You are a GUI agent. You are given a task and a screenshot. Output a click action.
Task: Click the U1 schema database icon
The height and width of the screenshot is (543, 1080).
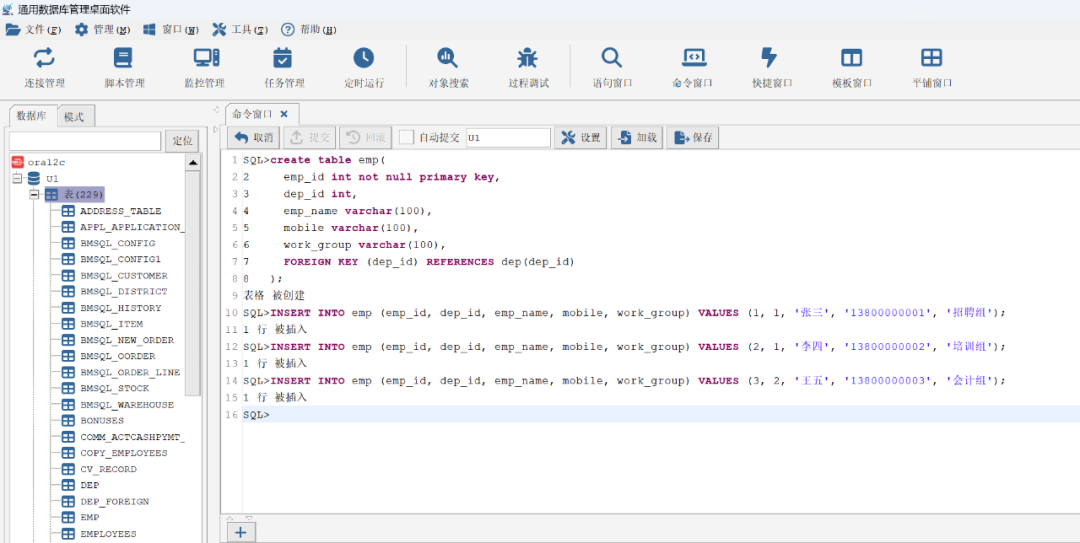click(x=34, y=178)
